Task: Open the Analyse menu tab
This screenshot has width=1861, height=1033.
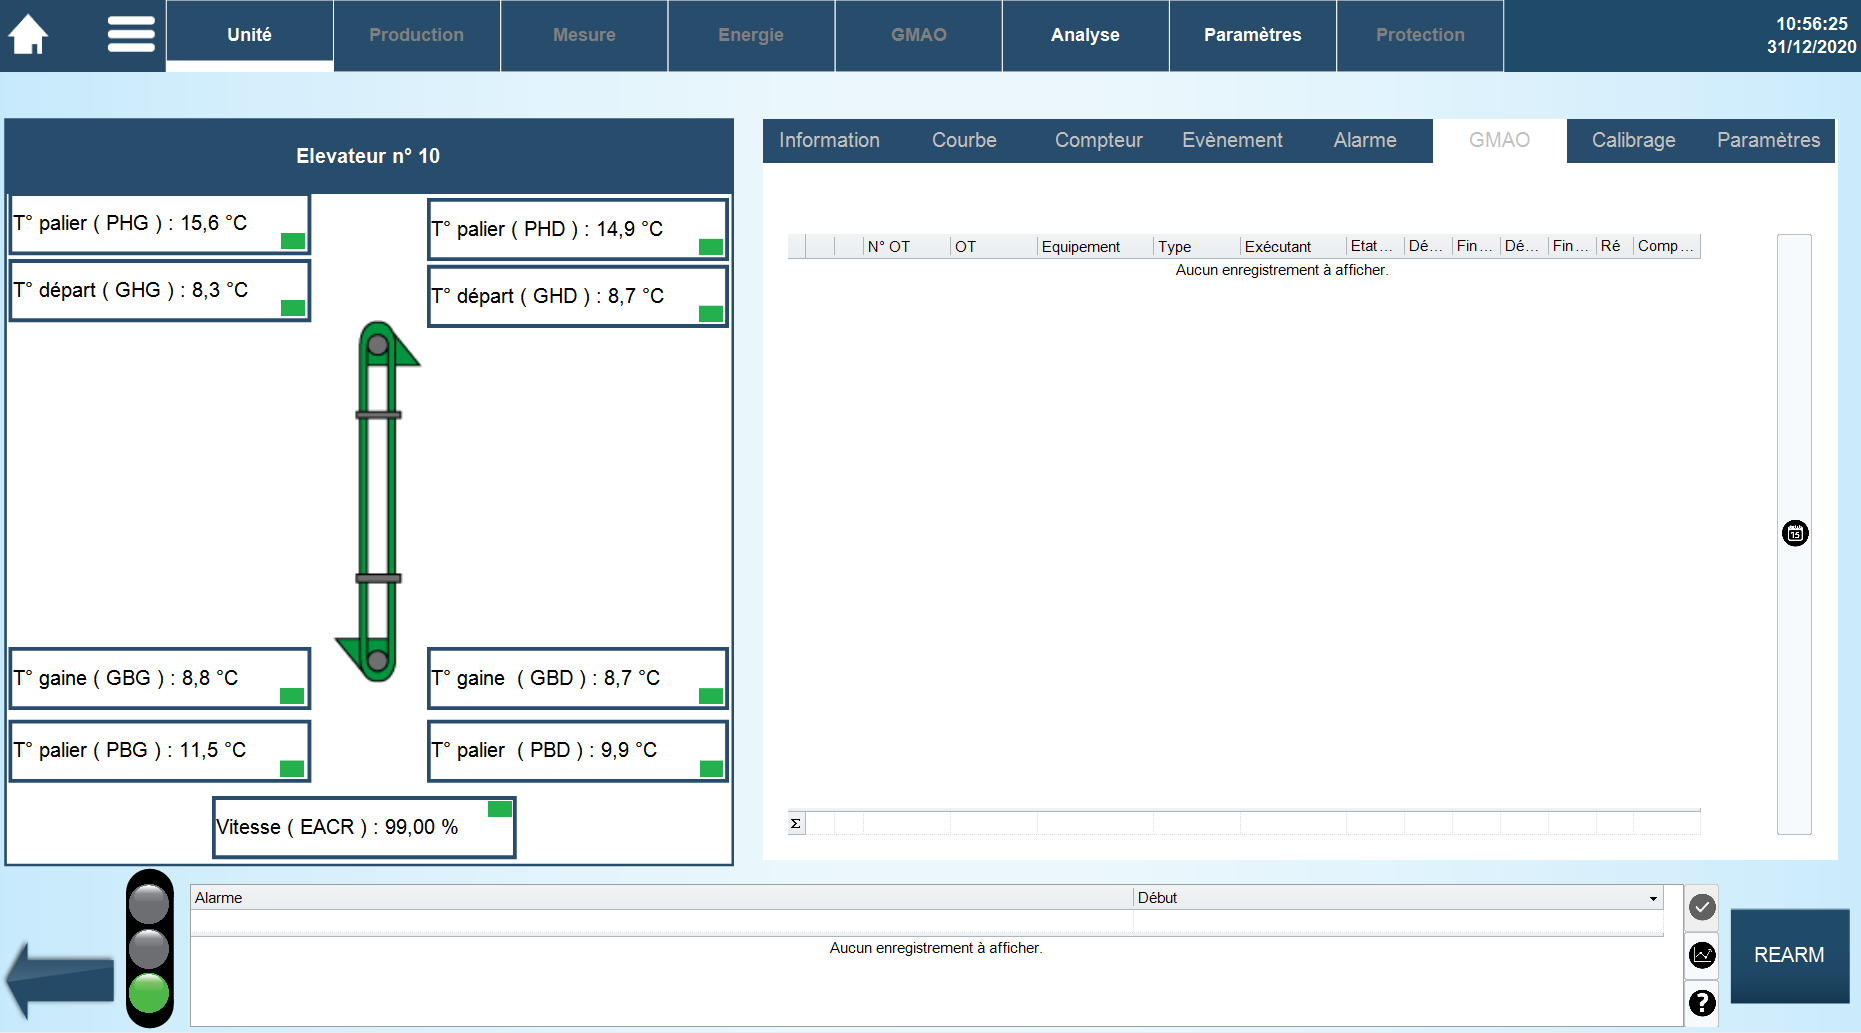Action: pos(1085,35)
